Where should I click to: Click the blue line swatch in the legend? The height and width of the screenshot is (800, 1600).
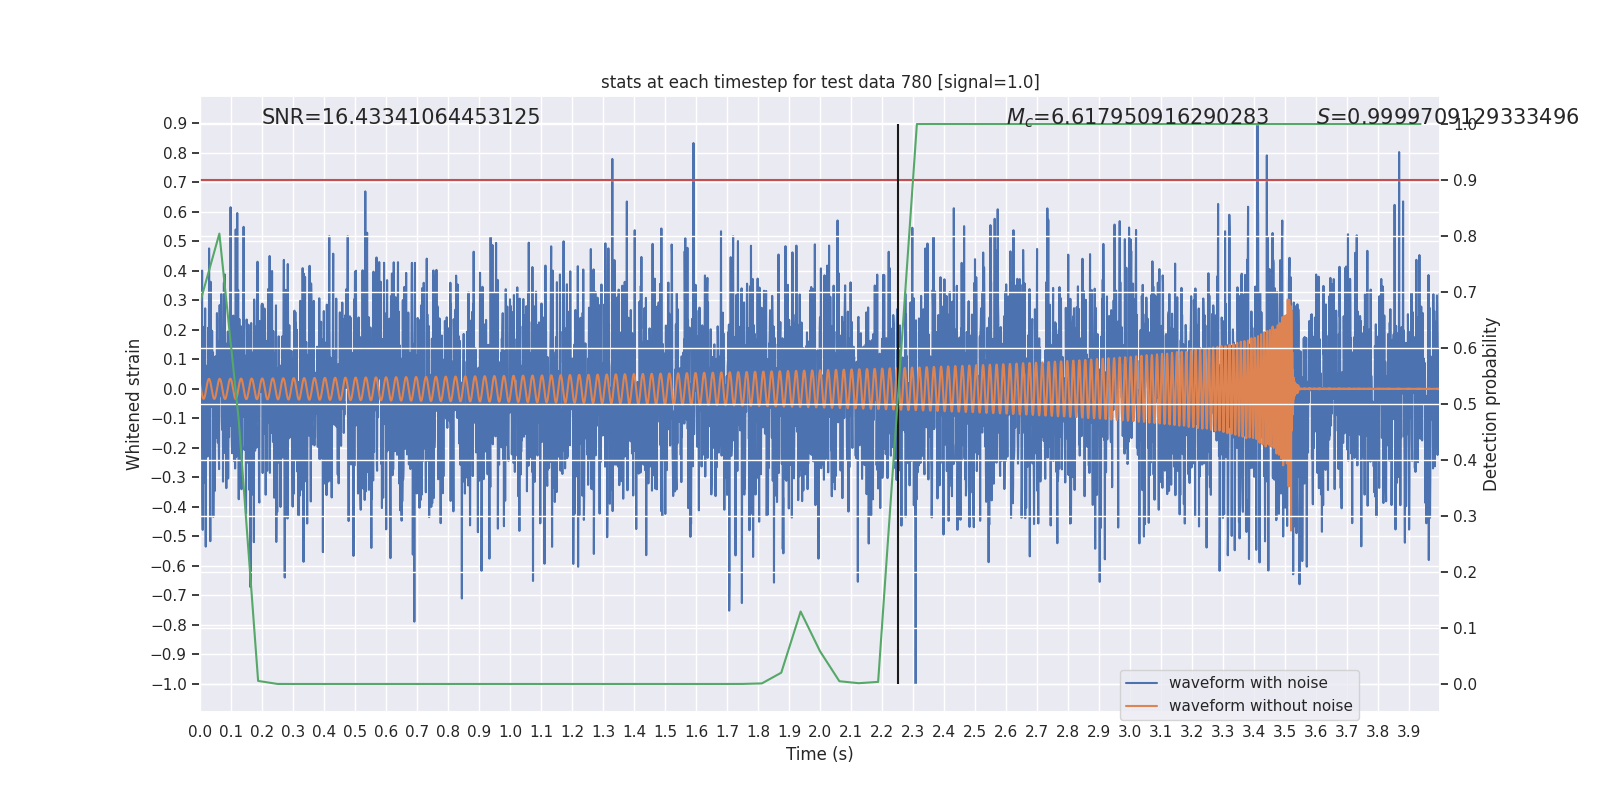click(x=1141, y=683)
